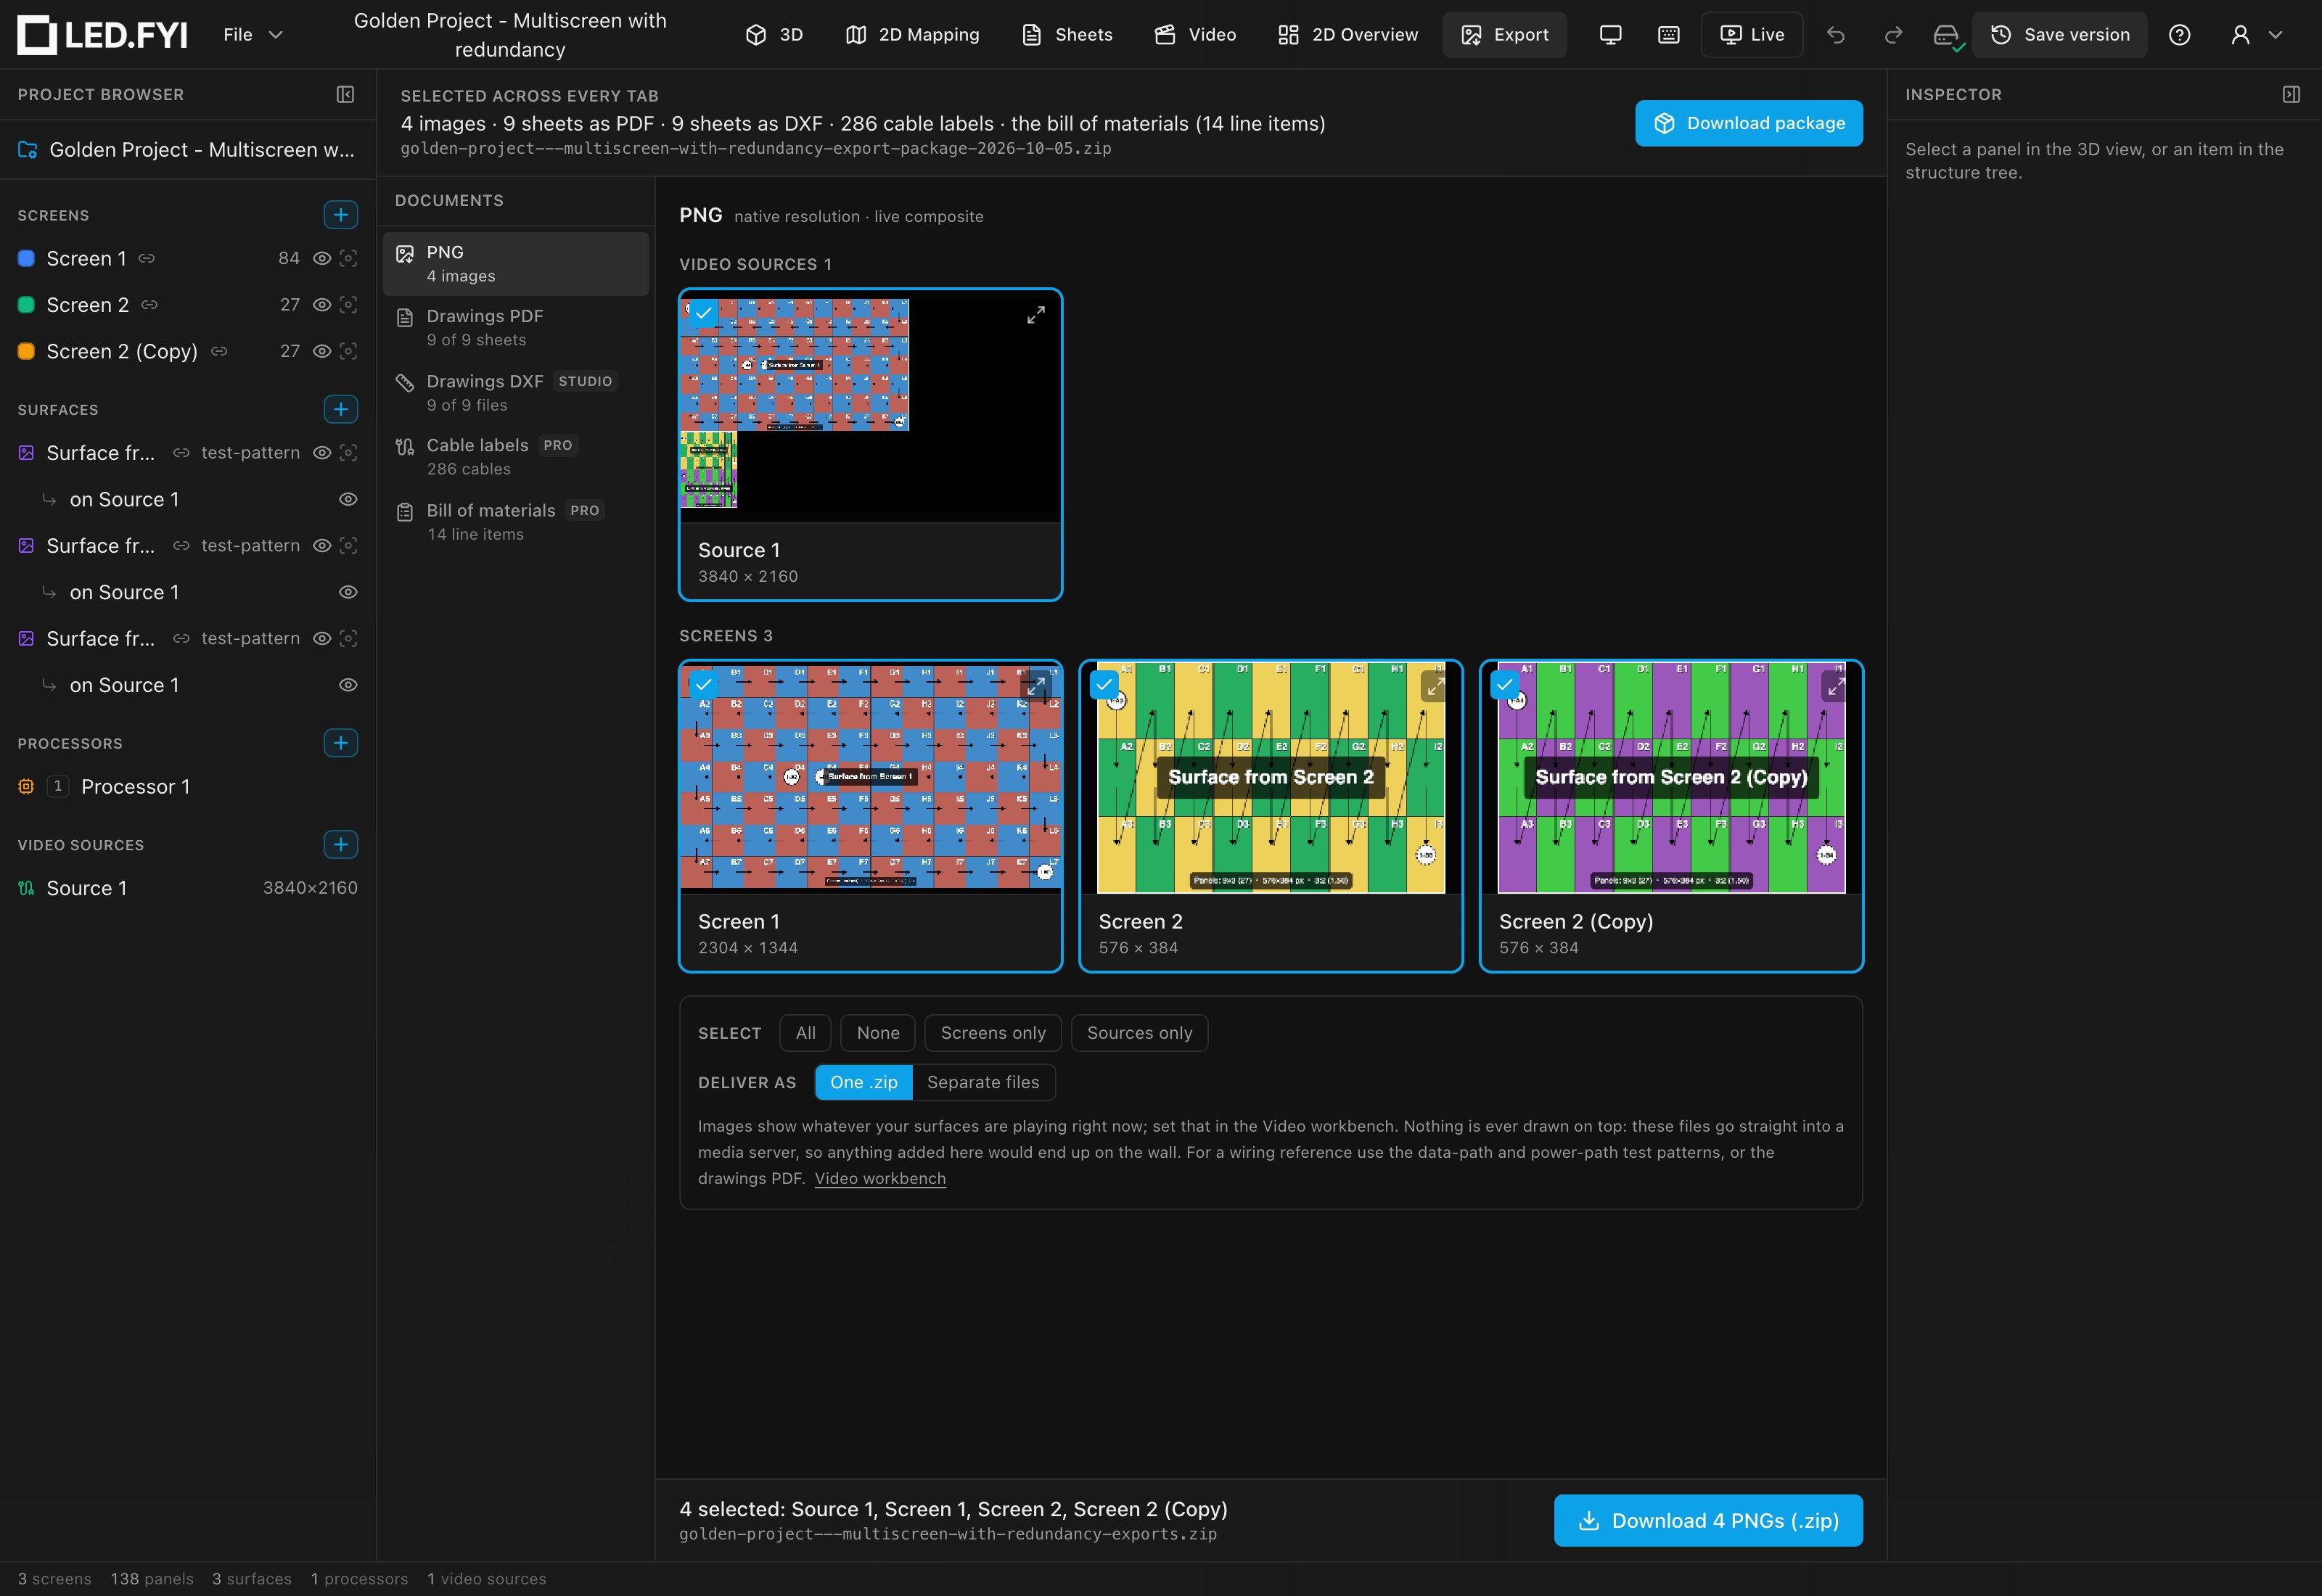Hide Screen 2 with its eye icon
The height and width of the screenshot is (1596, 2322).
321,305
